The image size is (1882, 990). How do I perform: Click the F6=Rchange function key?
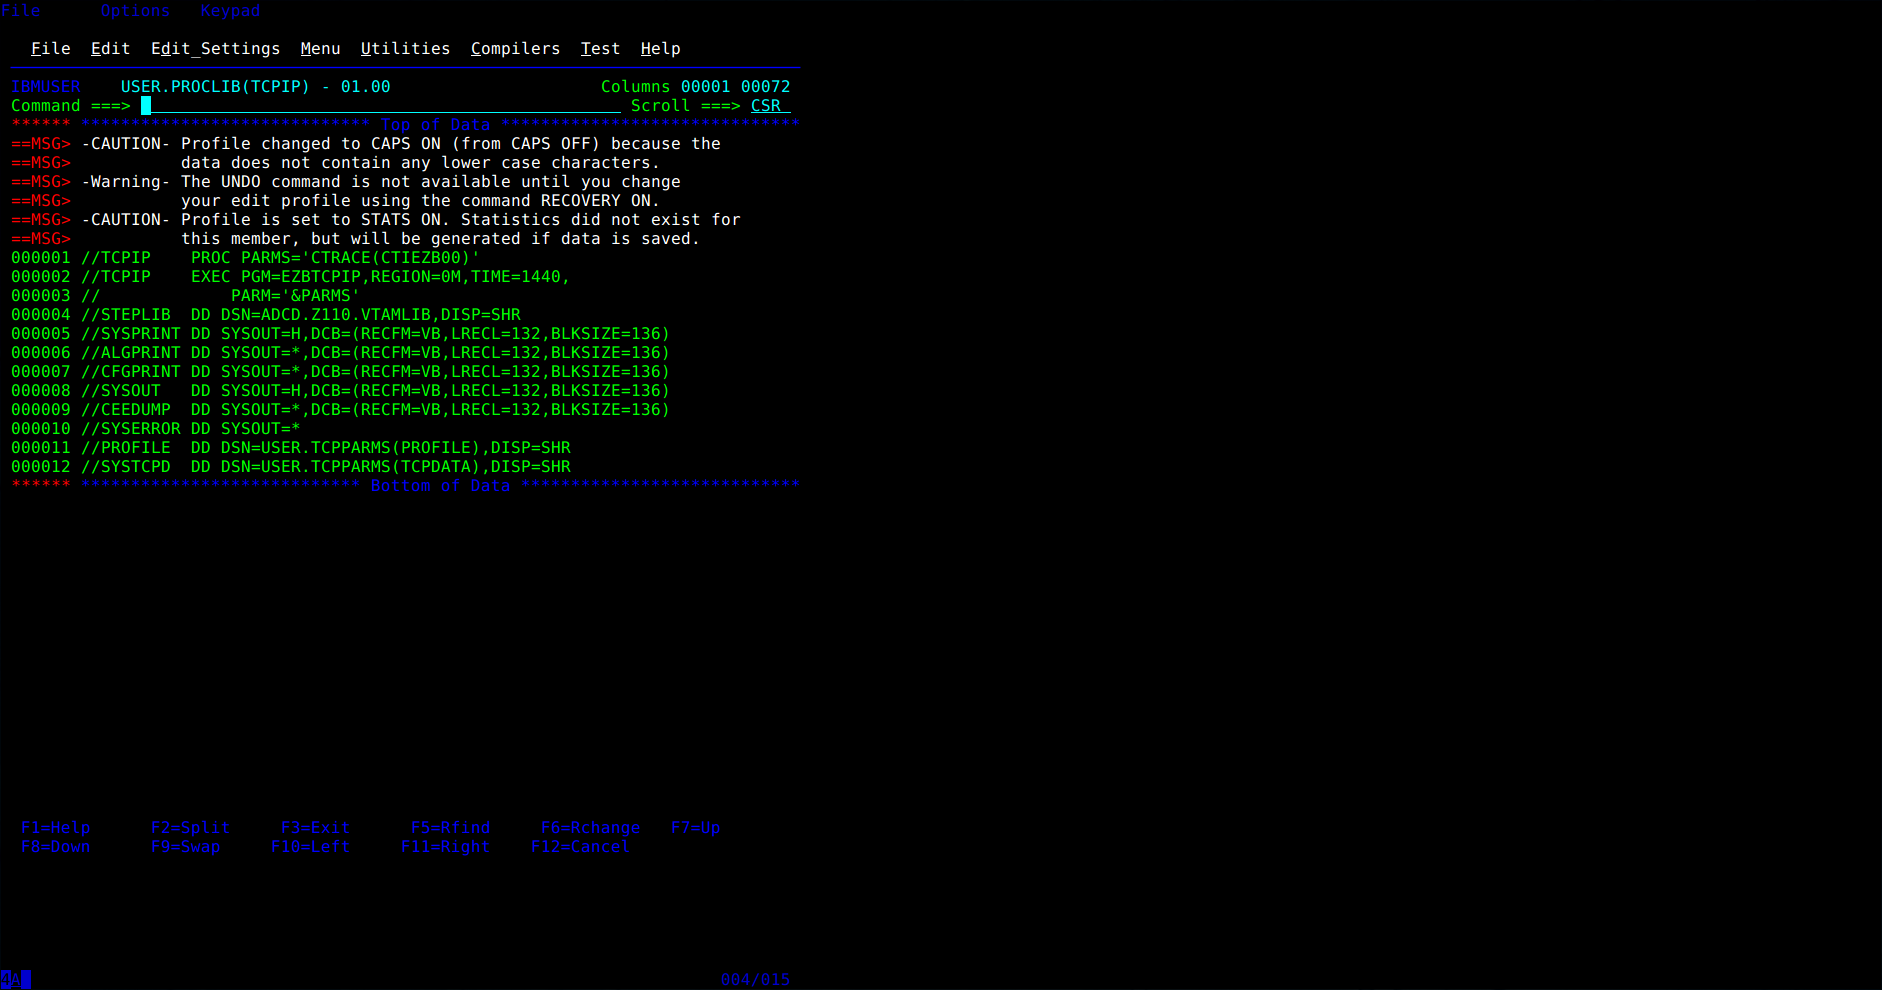pos(590,827)
